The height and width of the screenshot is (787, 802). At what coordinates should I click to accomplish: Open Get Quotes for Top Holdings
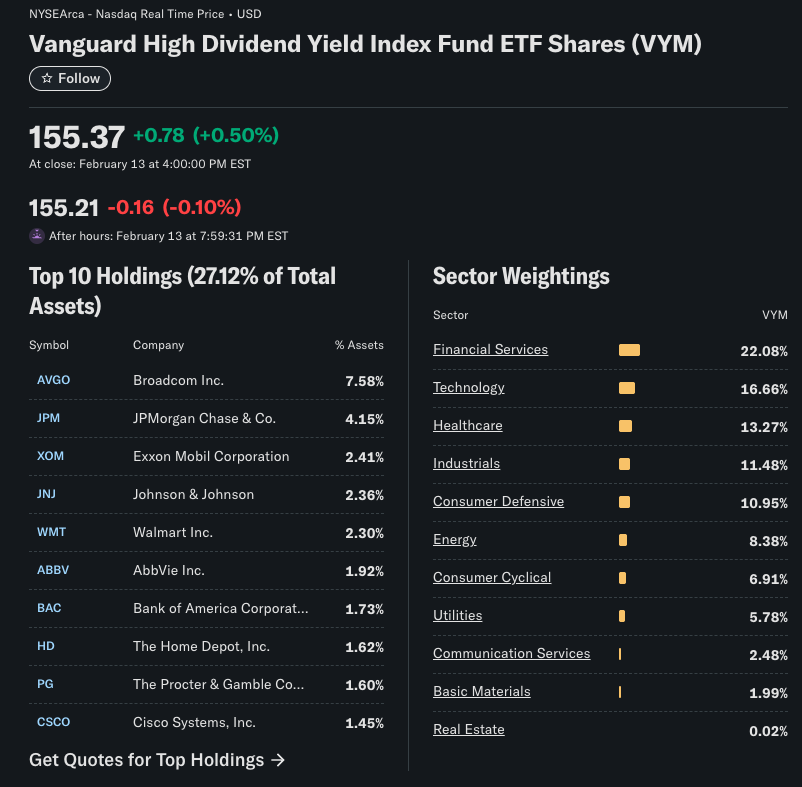tap(157, 760)
